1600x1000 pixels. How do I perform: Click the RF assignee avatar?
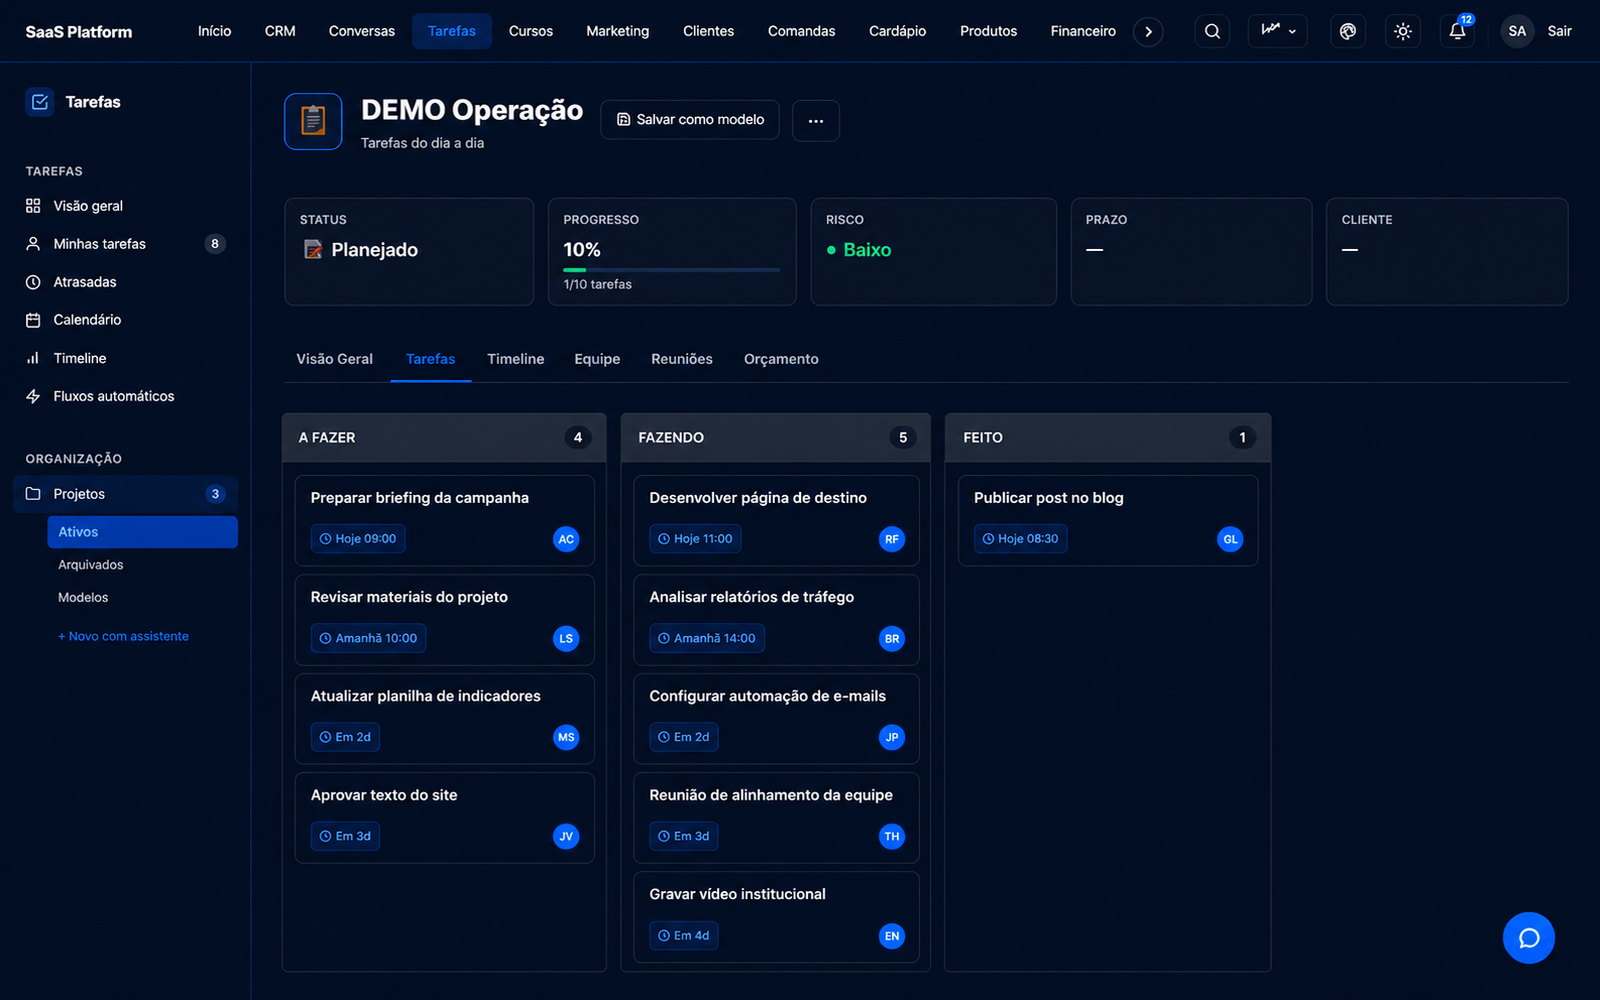pyautogui.click(x=892, y=539)
